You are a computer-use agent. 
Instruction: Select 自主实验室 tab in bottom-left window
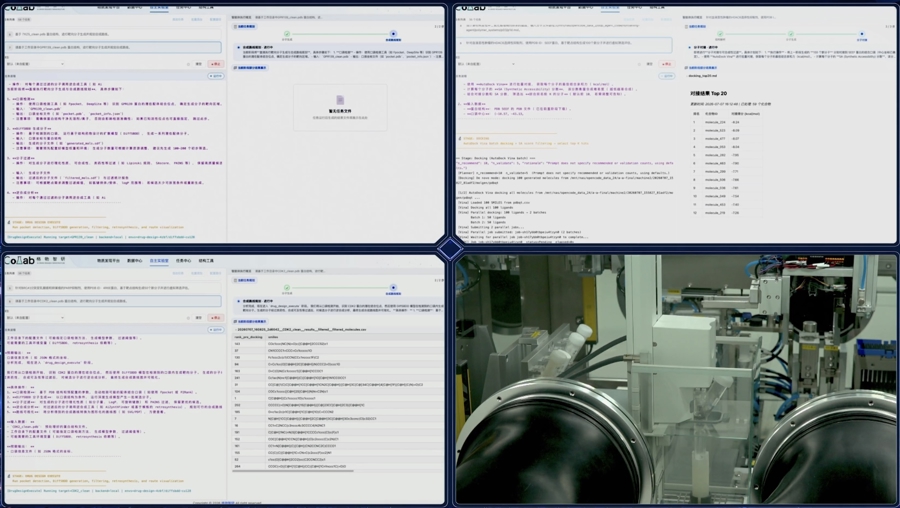click(x=159, y=261)
